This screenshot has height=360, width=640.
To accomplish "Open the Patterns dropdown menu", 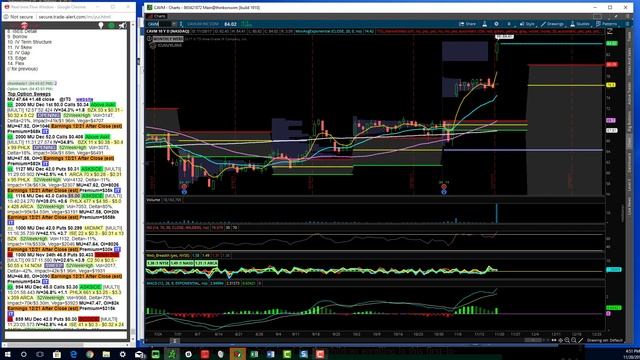I will [x=607, y=24].
